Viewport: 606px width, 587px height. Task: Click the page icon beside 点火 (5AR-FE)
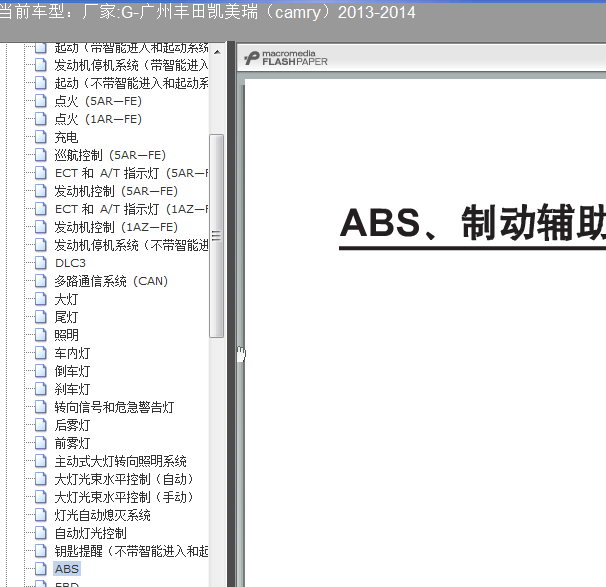point(41,101)
